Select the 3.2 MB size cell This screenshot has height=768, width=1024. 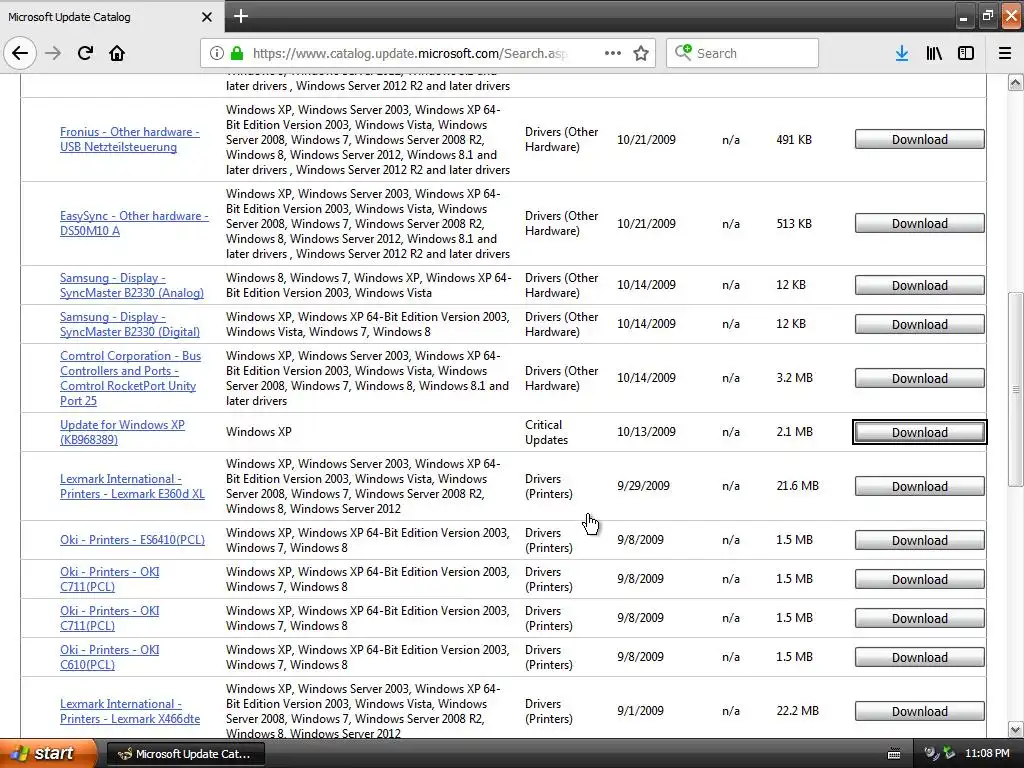(x=794, y=377)
